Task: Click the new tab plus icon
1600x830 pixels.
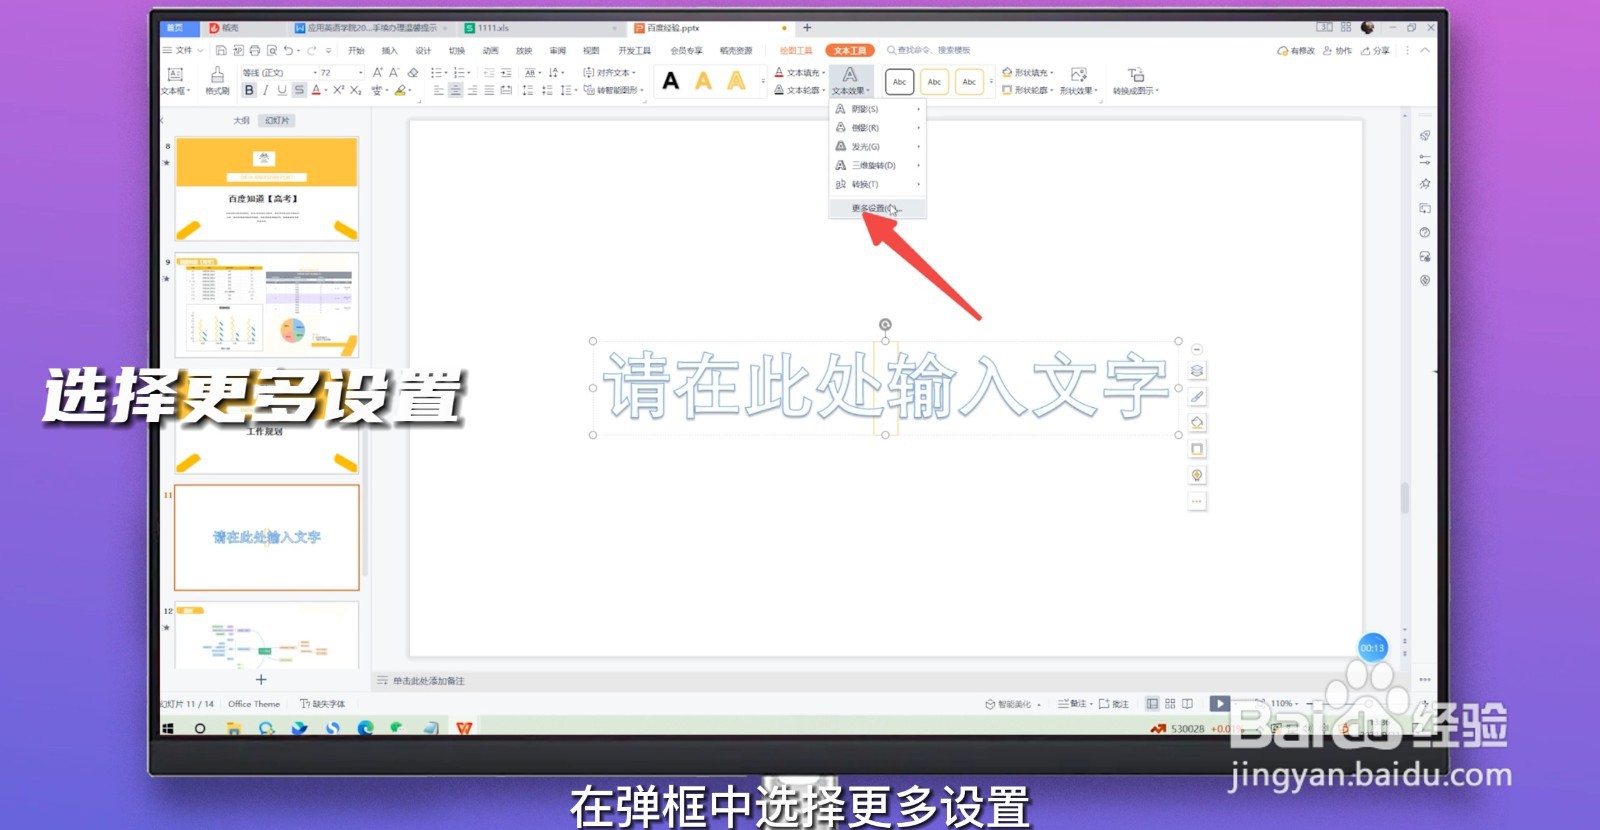Action: [x=807, y=28]
